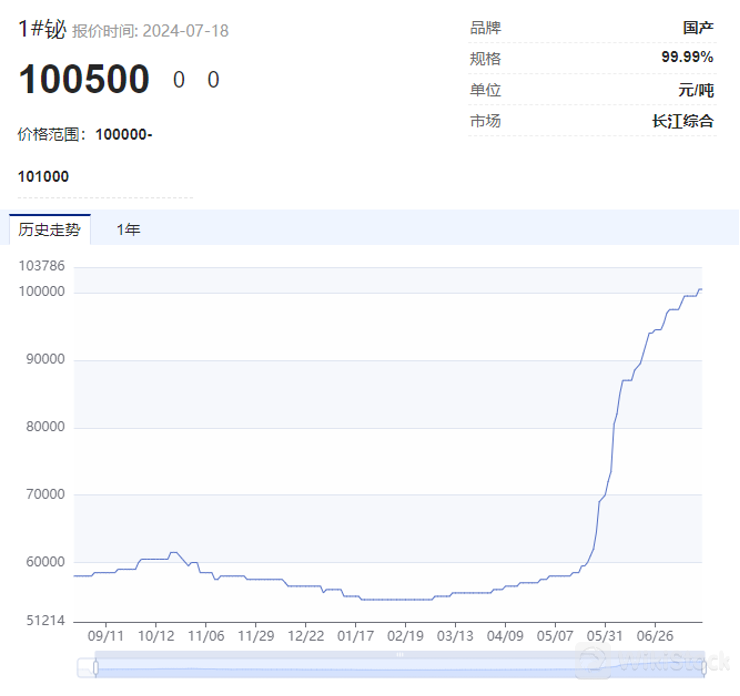Click the right handle of the range slider
740x696 pixels.
pos(704,665)
